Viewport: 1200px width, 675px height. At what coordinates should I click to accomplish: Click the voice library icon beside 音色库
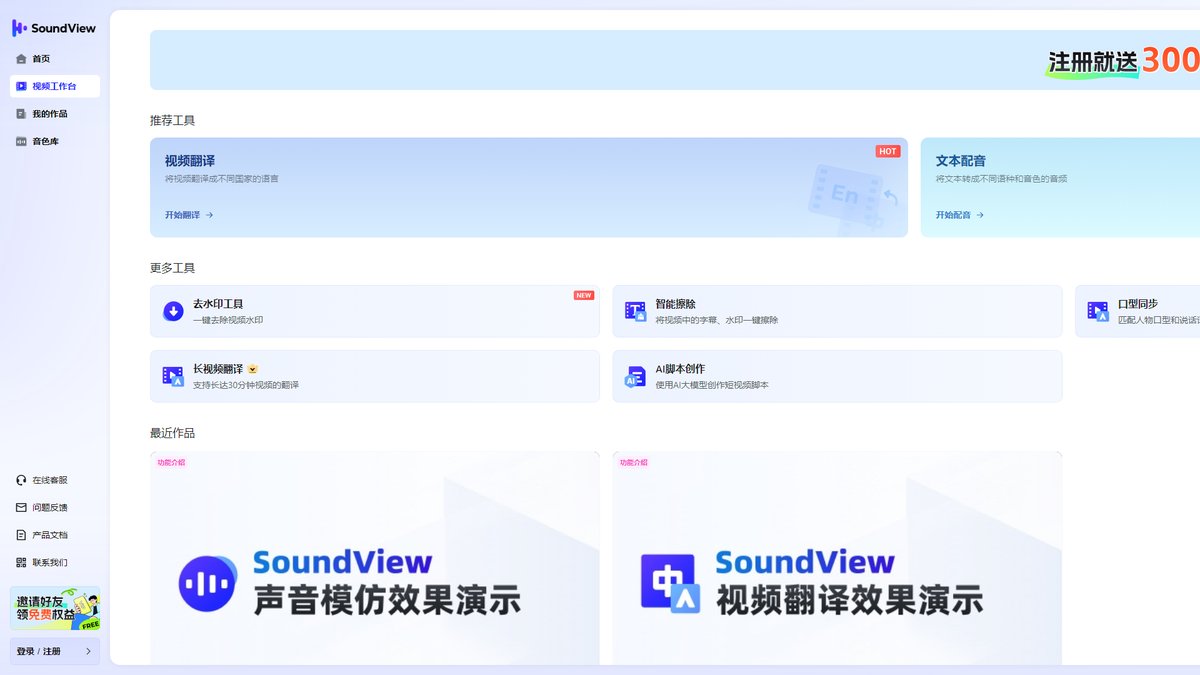[x=22, y=142]
